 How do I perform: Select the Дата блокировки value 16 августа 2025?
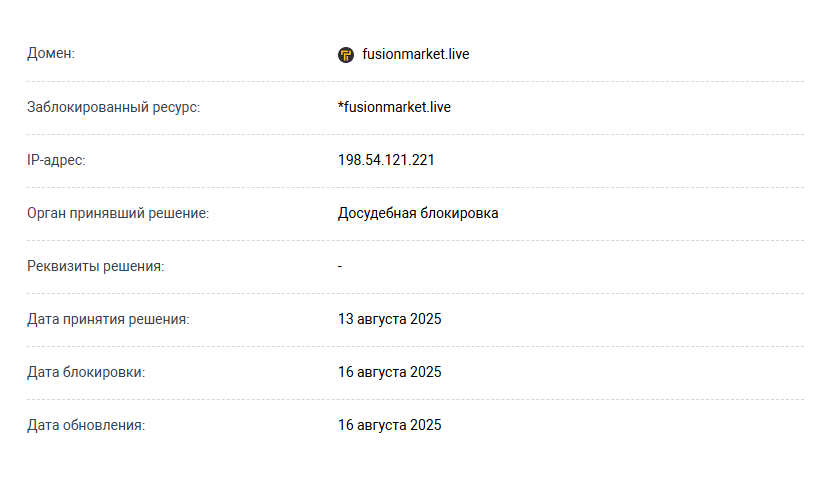(x=390, y=372)
